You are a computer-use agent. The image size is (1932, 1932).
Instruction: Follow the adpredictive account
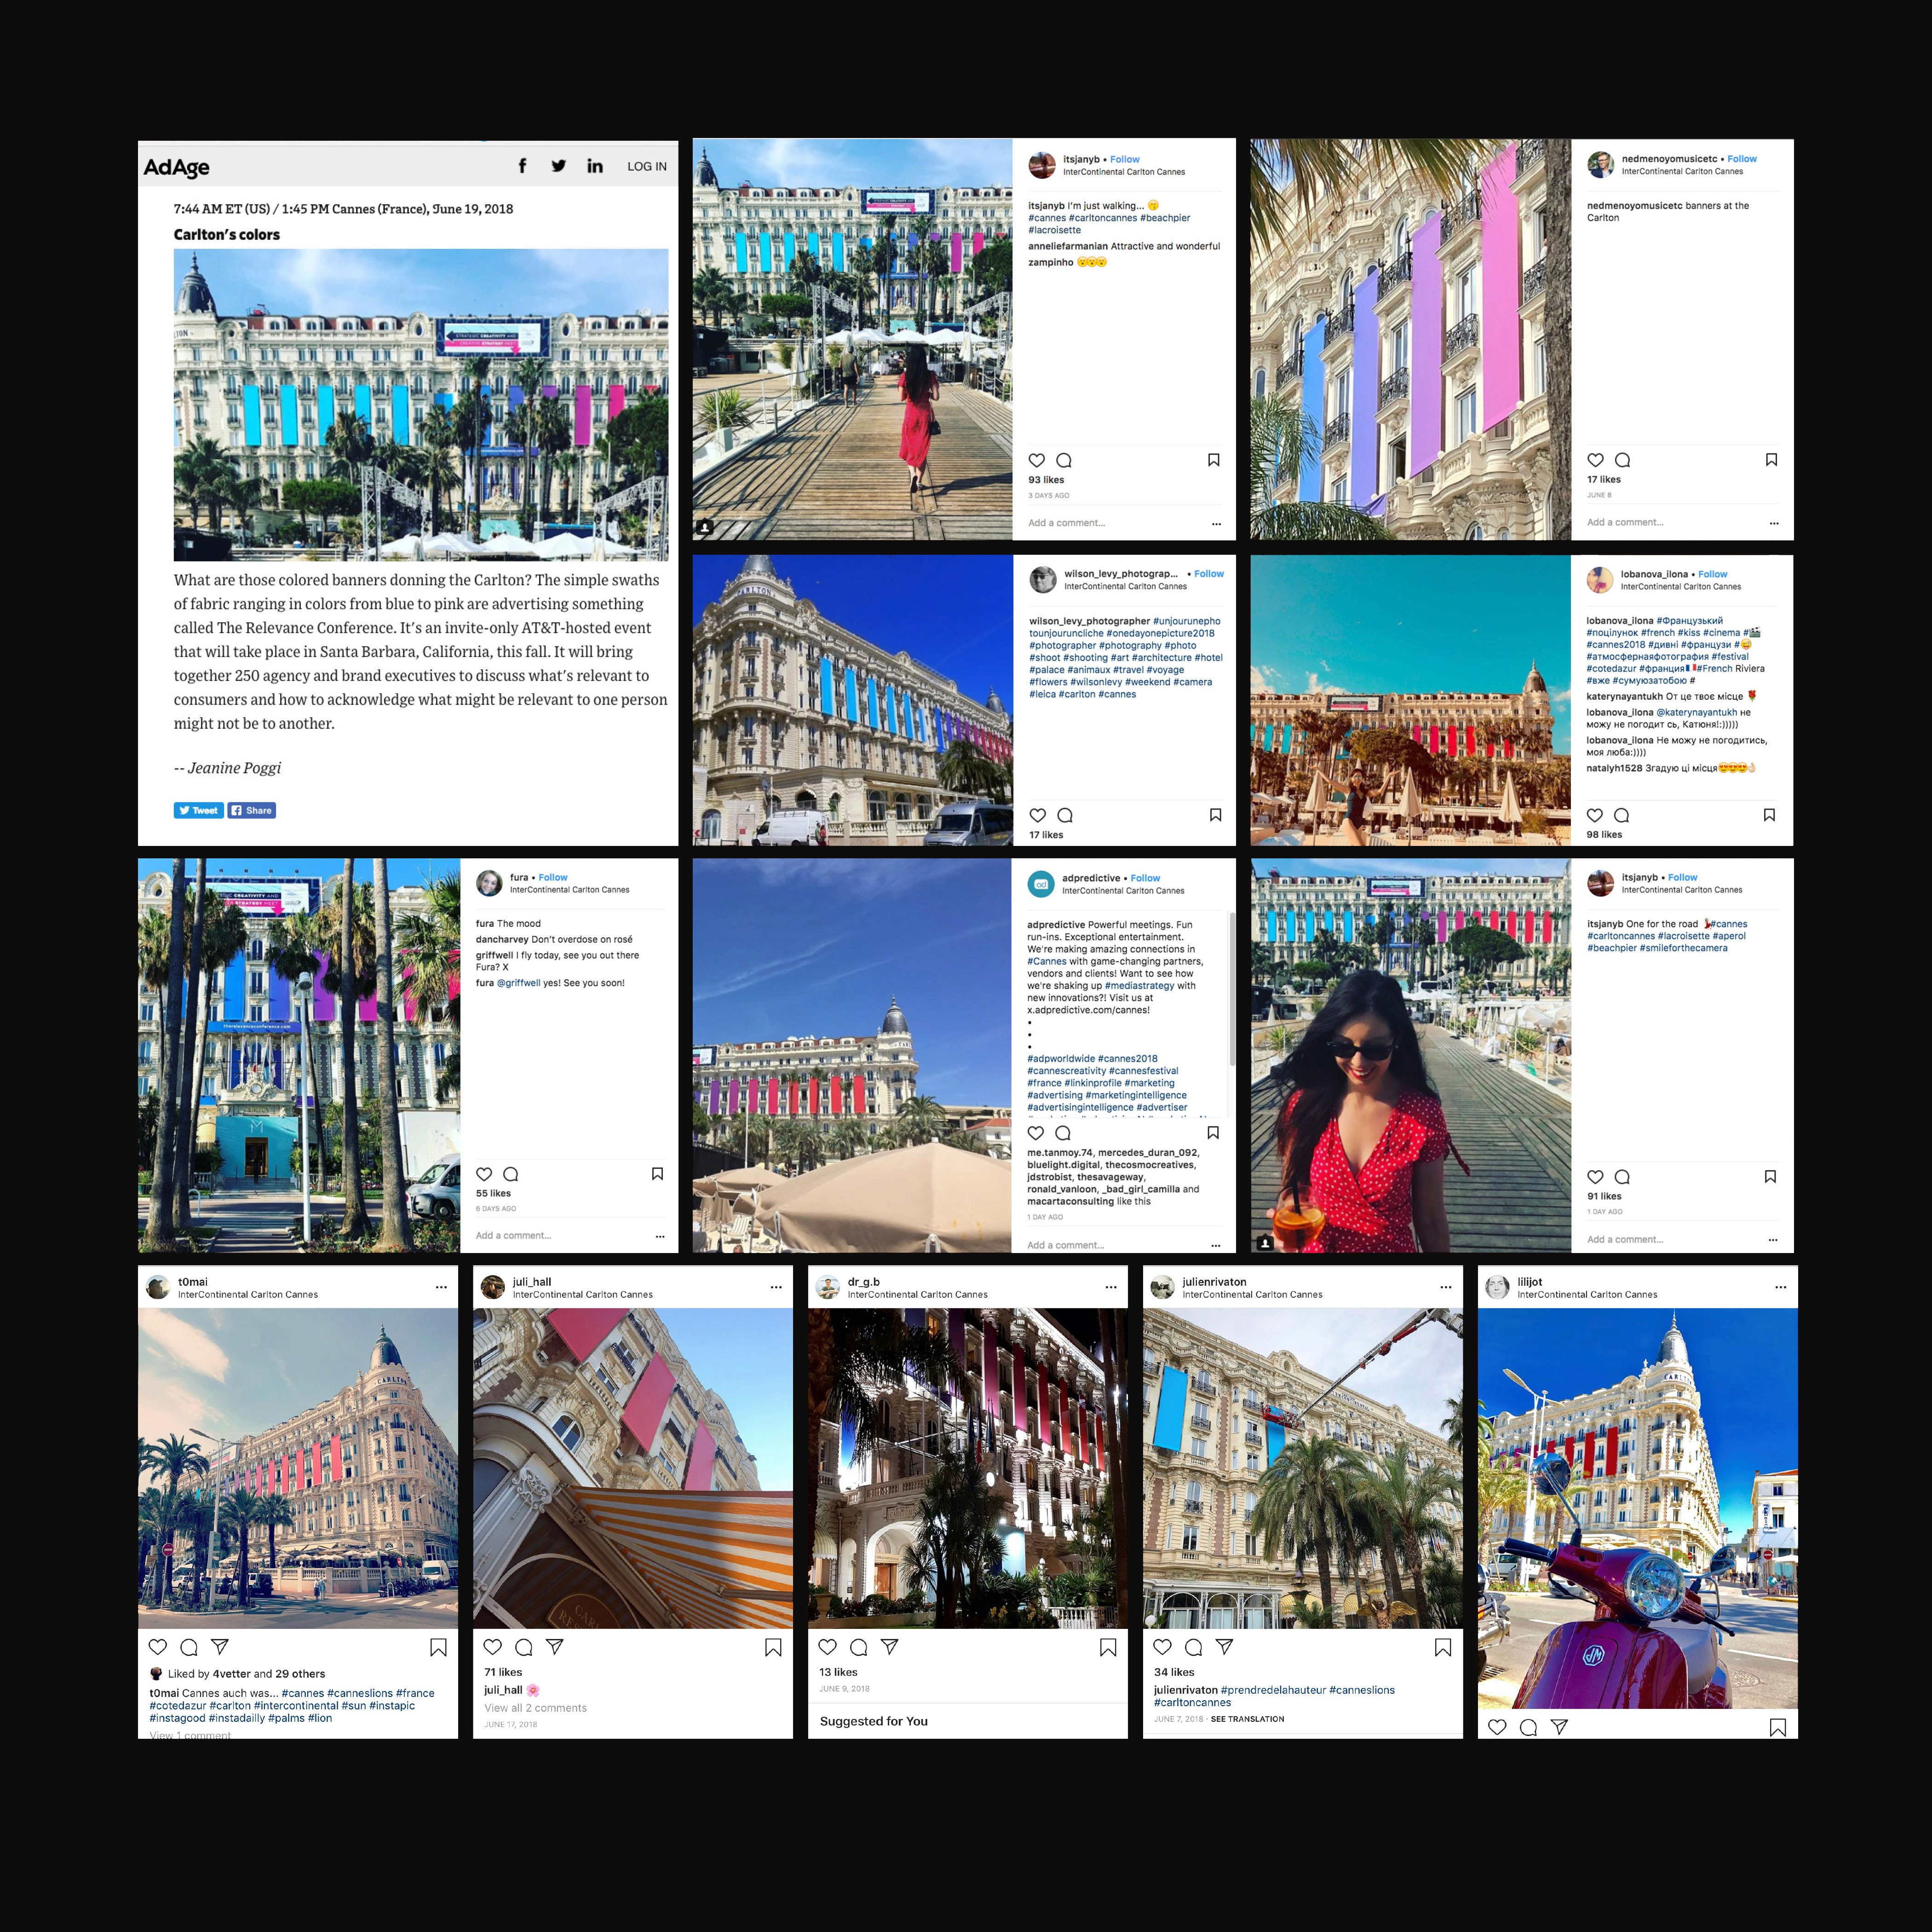coord(1145,878)
